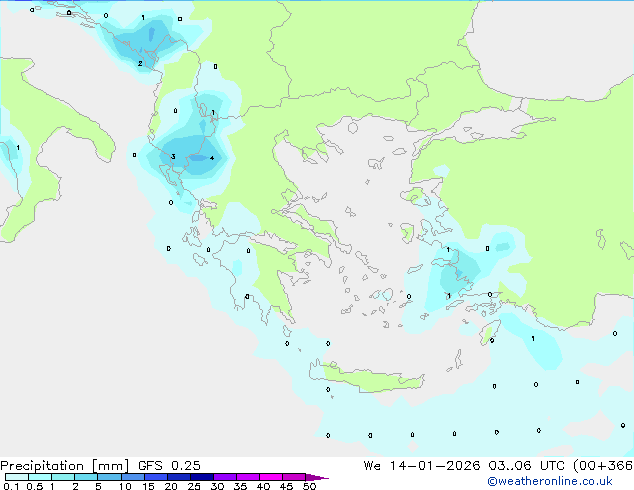Select the 'GFS 0.25' model label

[x=169, y=466]
